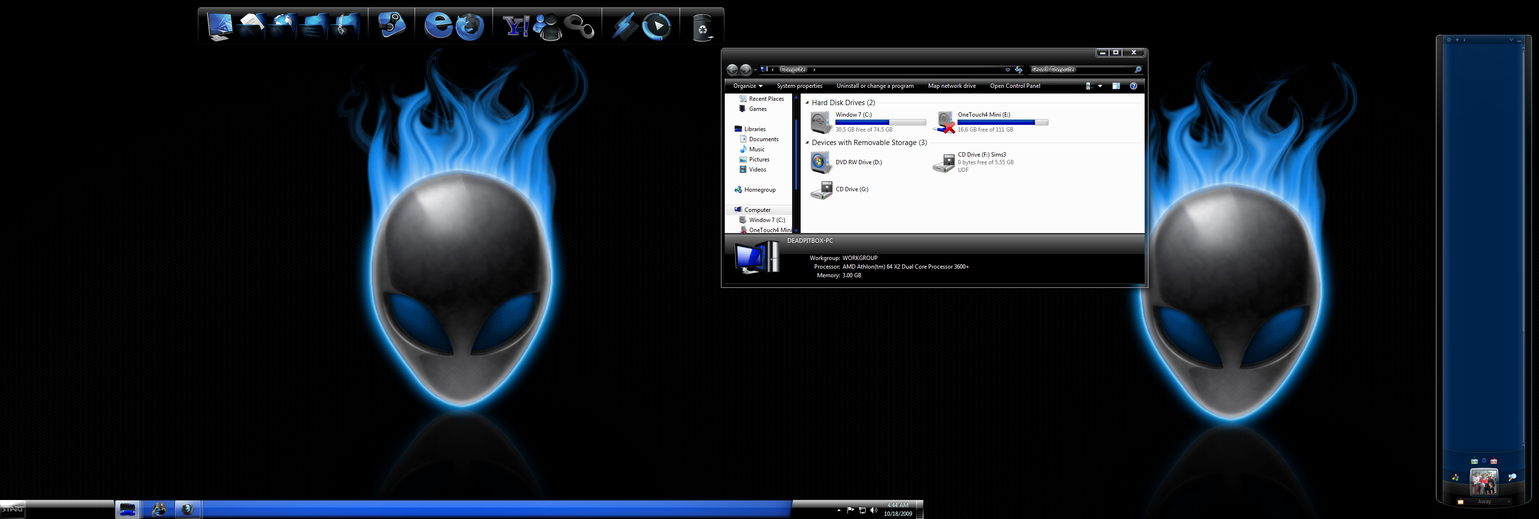The width and height of the screenshot is (1539, 519).
Task: Click Show desktop button at taskbar end
Action: [x=920, y=509]
